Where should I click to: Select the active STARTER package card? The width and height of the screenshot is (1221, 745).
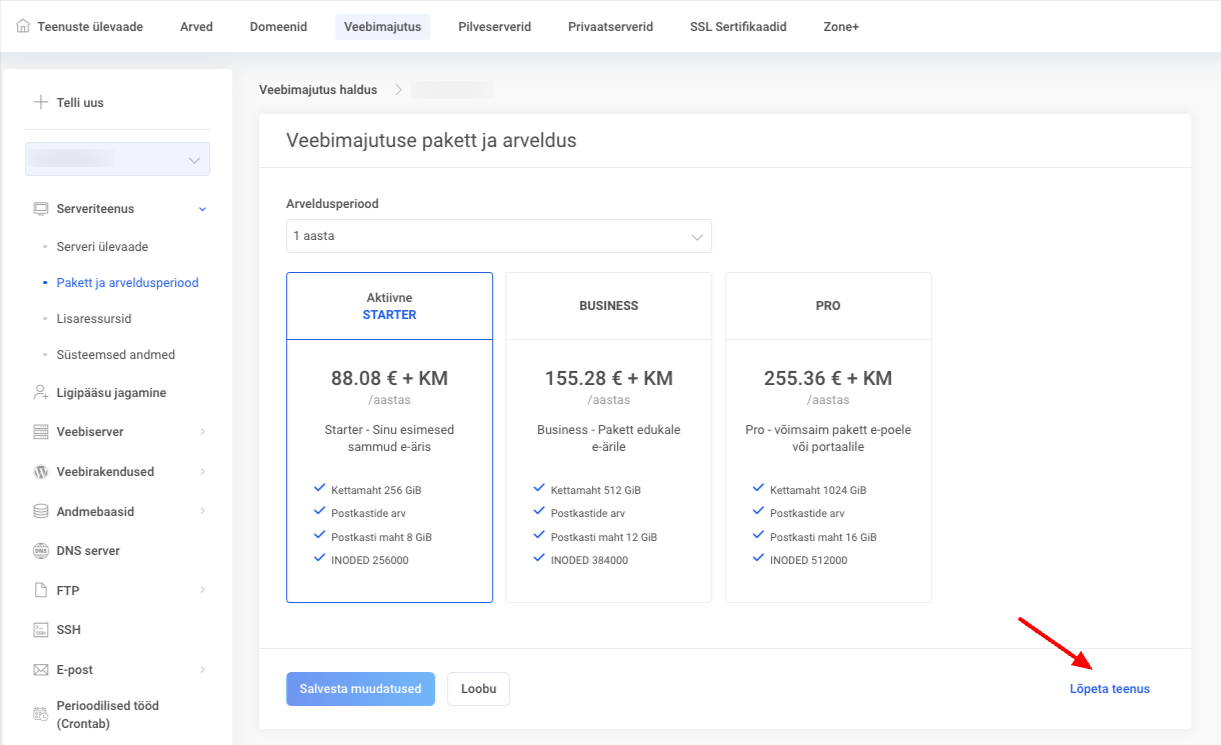coord(389,437)
